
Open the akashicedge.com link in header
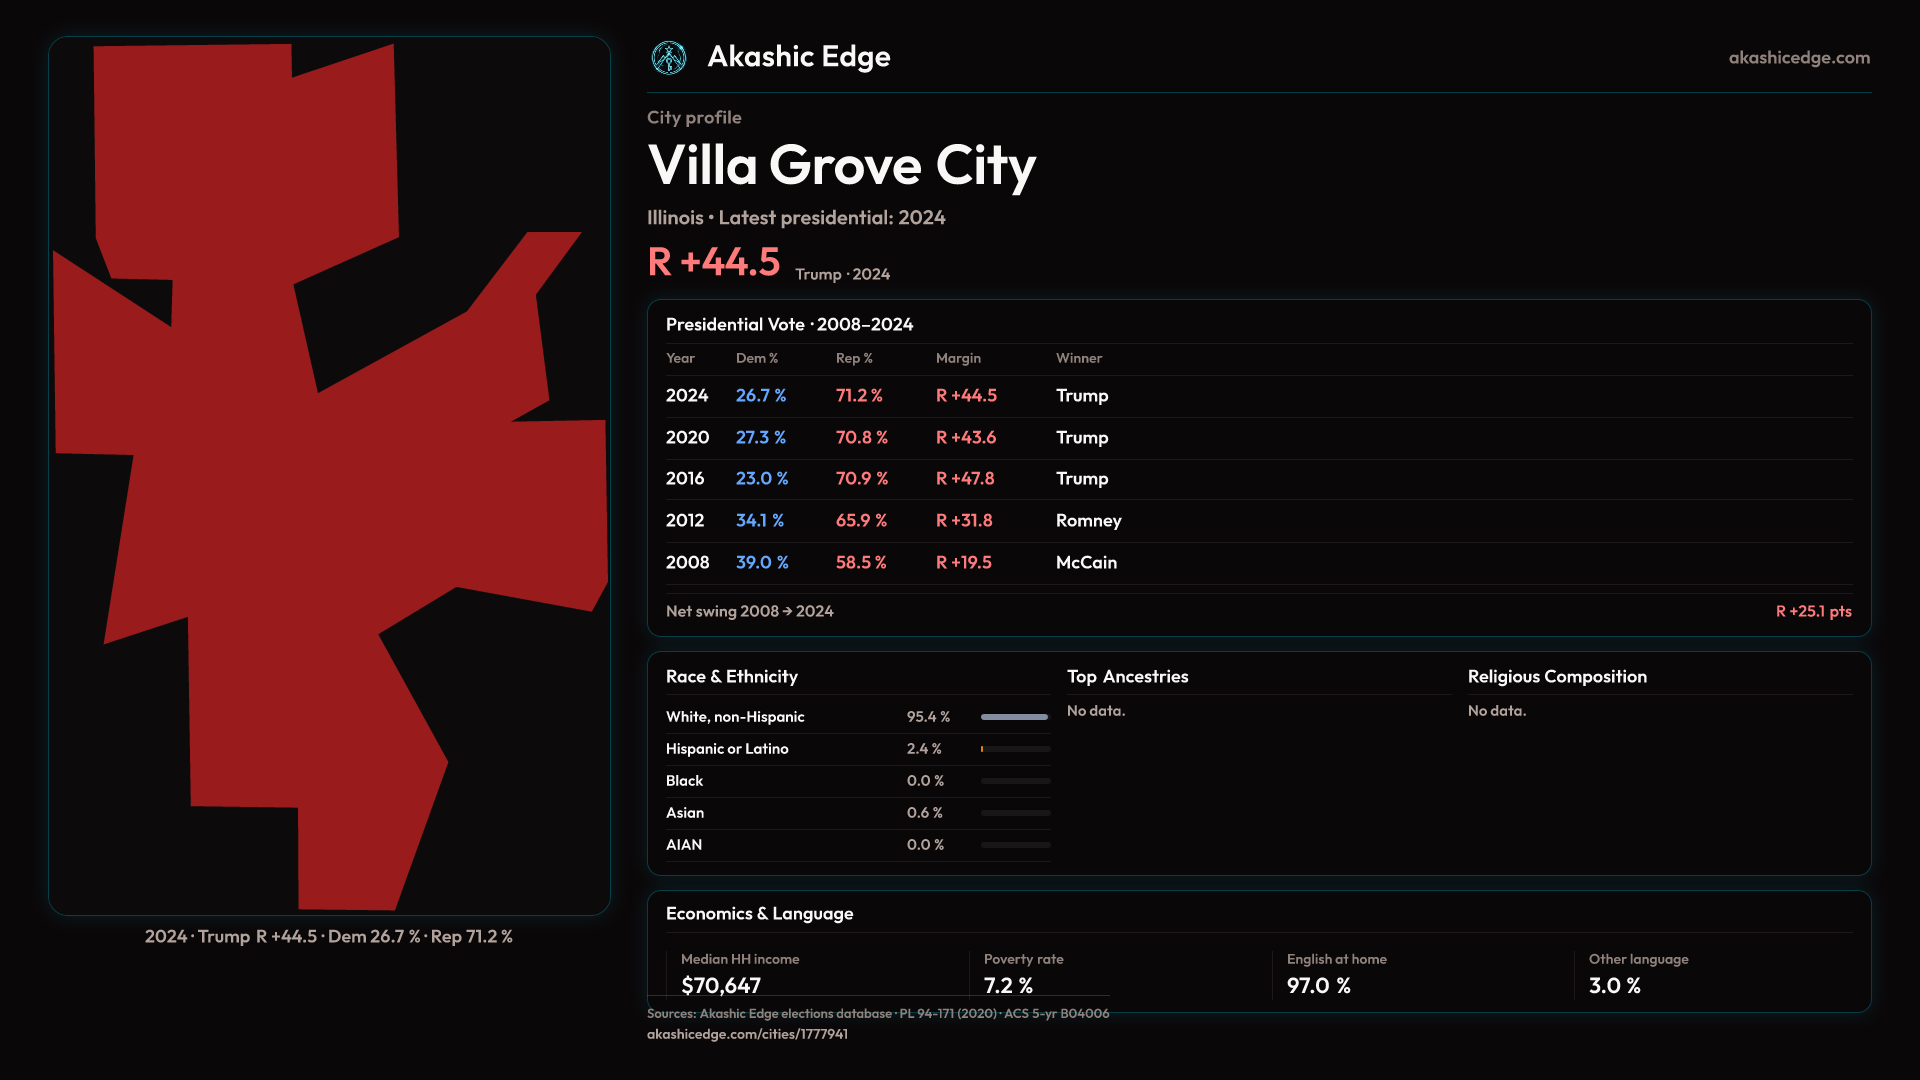pyautogui.click(x=1798, y=58)
